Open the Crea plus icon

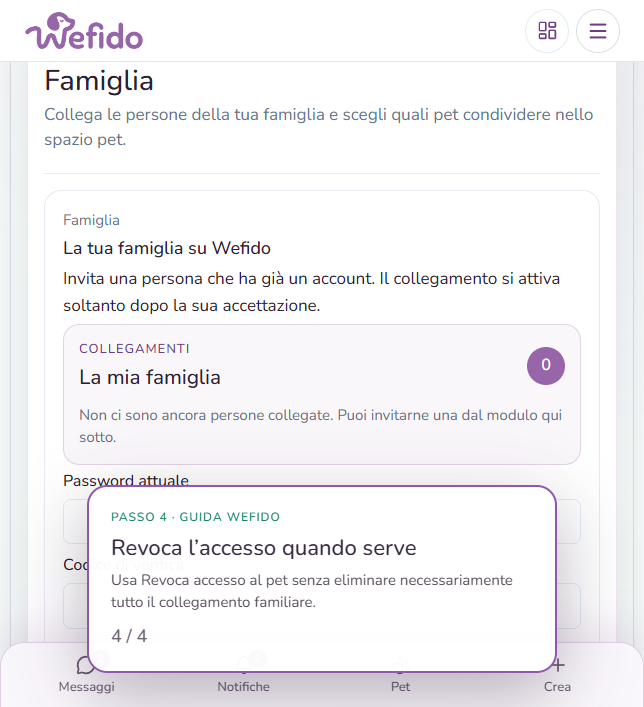point(558,665)
